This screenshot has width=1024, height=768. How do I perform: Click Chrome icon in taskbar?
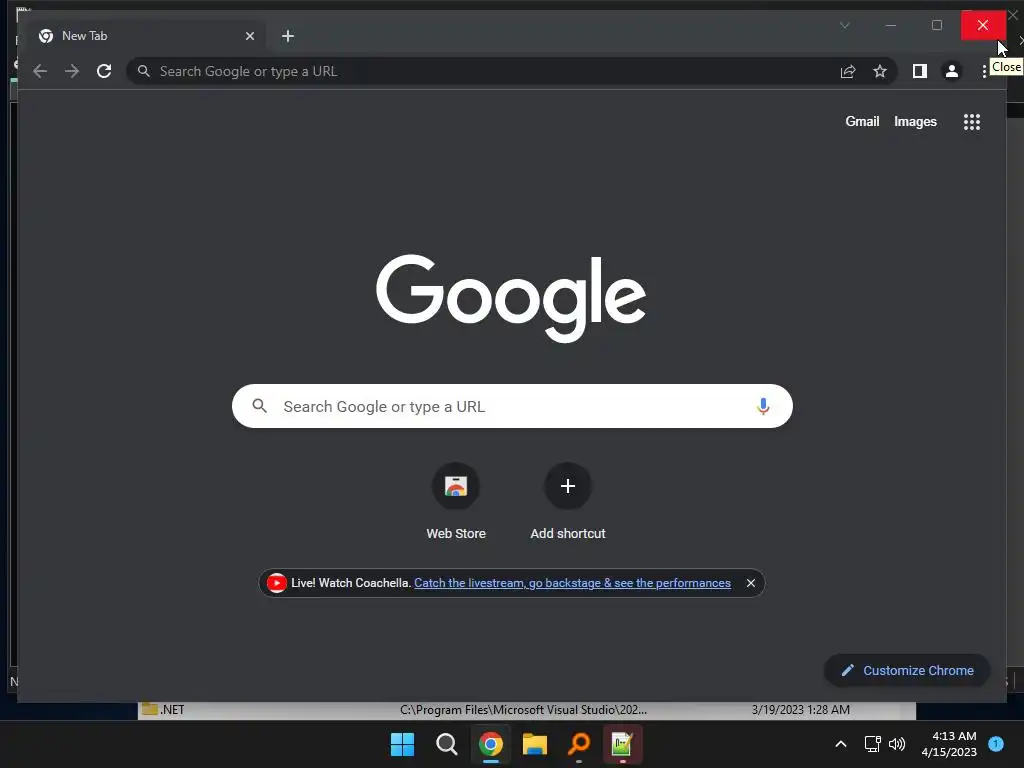490,744
